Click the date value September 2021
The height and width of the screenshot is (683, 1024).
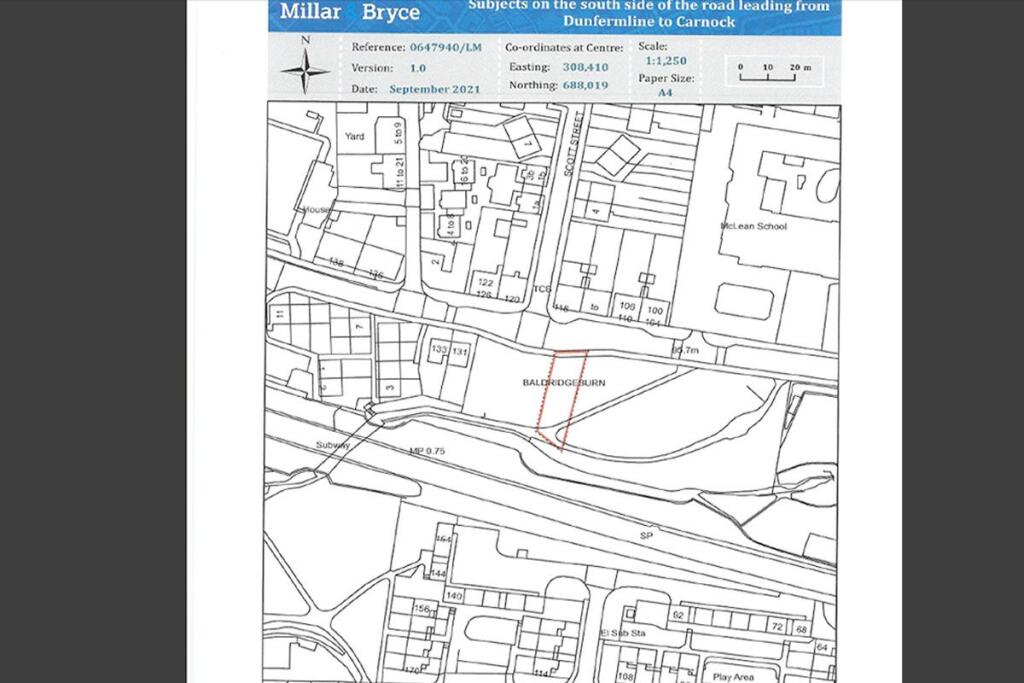coord(434,89)
